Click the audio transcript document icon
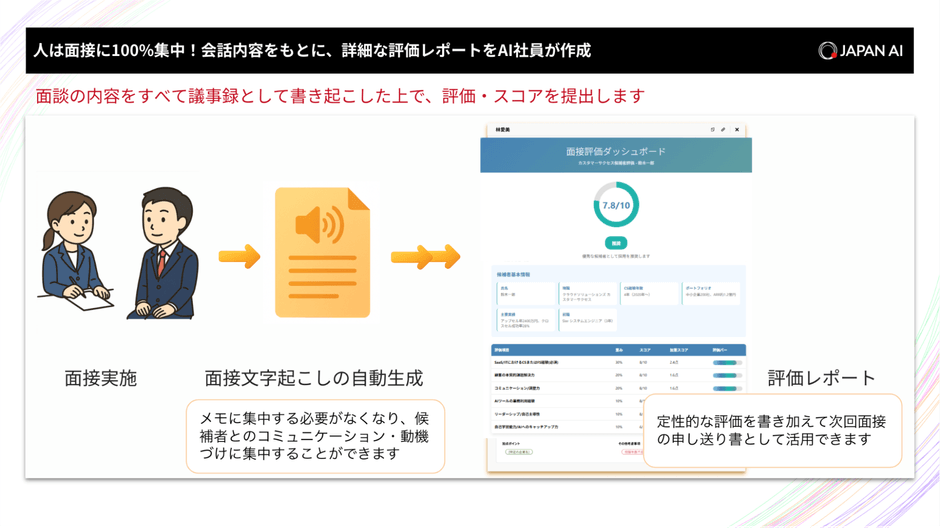The height and width of the screenshot is (528, 940). pyautogui.click(x=322, y=253)
